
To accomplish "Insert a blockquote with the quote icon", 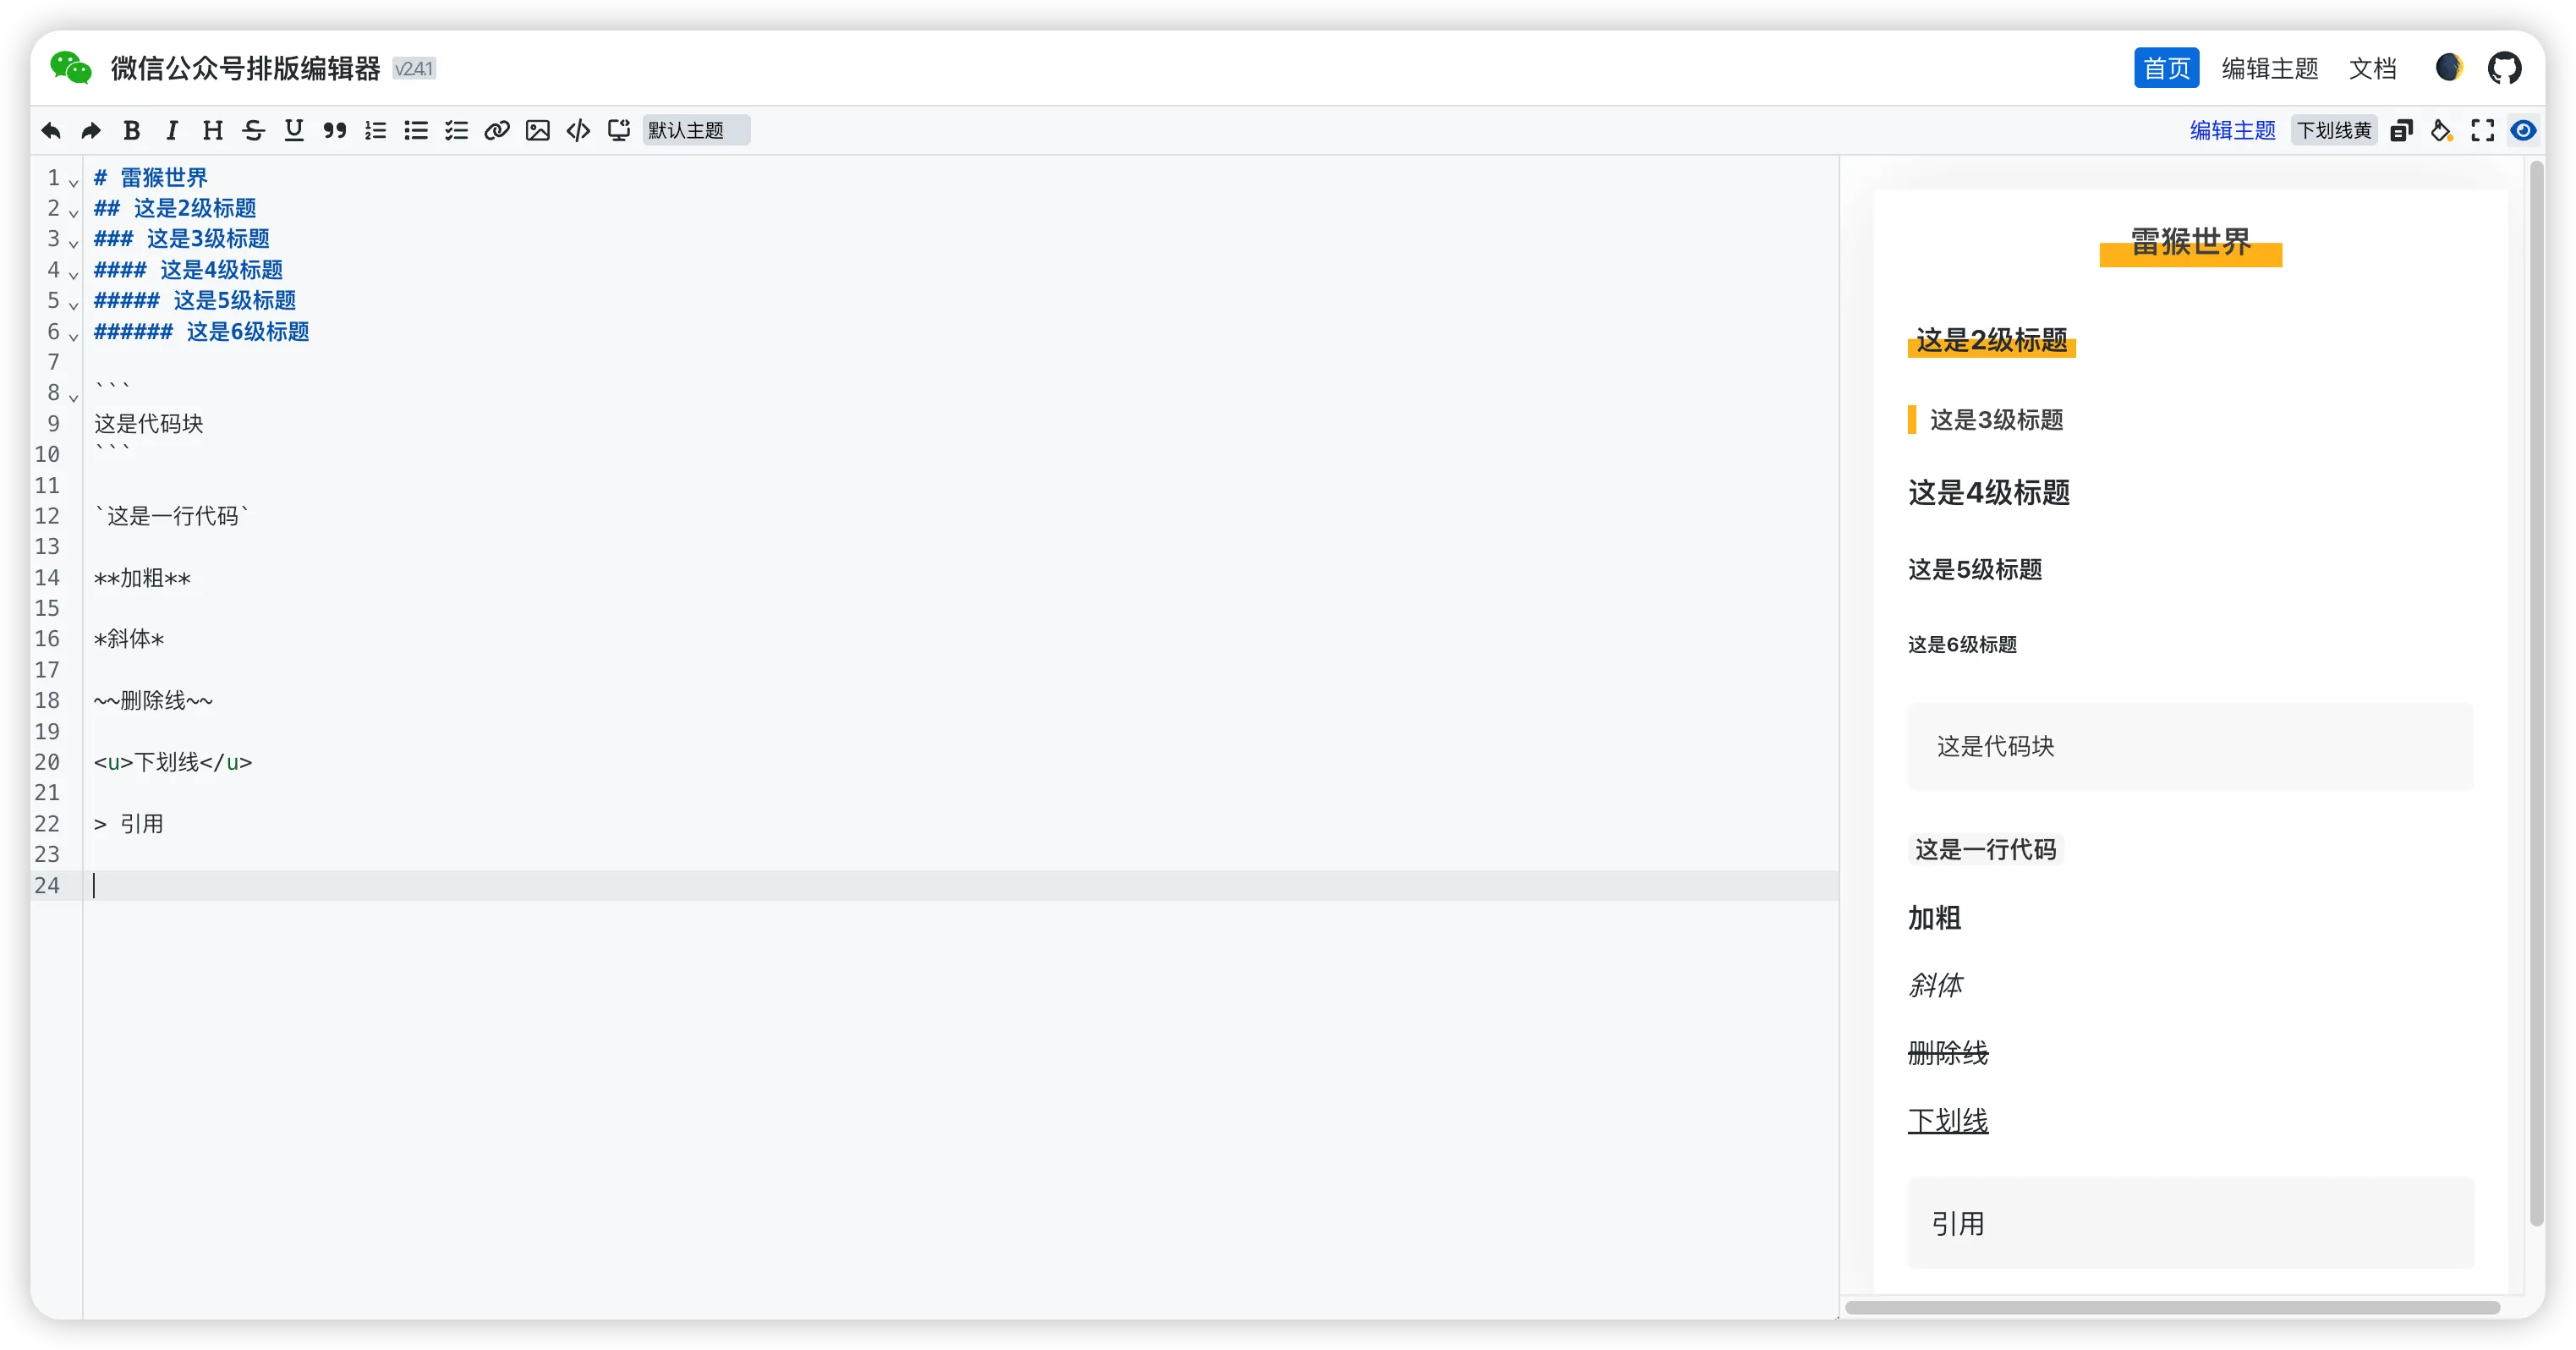I will click(335, 130).
